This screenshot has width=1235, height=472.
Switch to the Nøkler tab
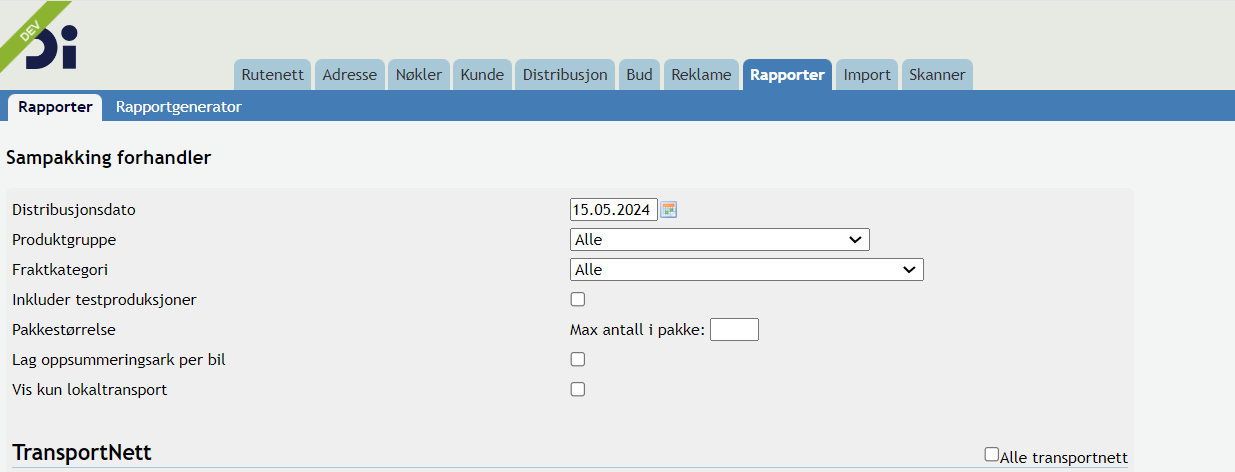[x=419, y=75]
